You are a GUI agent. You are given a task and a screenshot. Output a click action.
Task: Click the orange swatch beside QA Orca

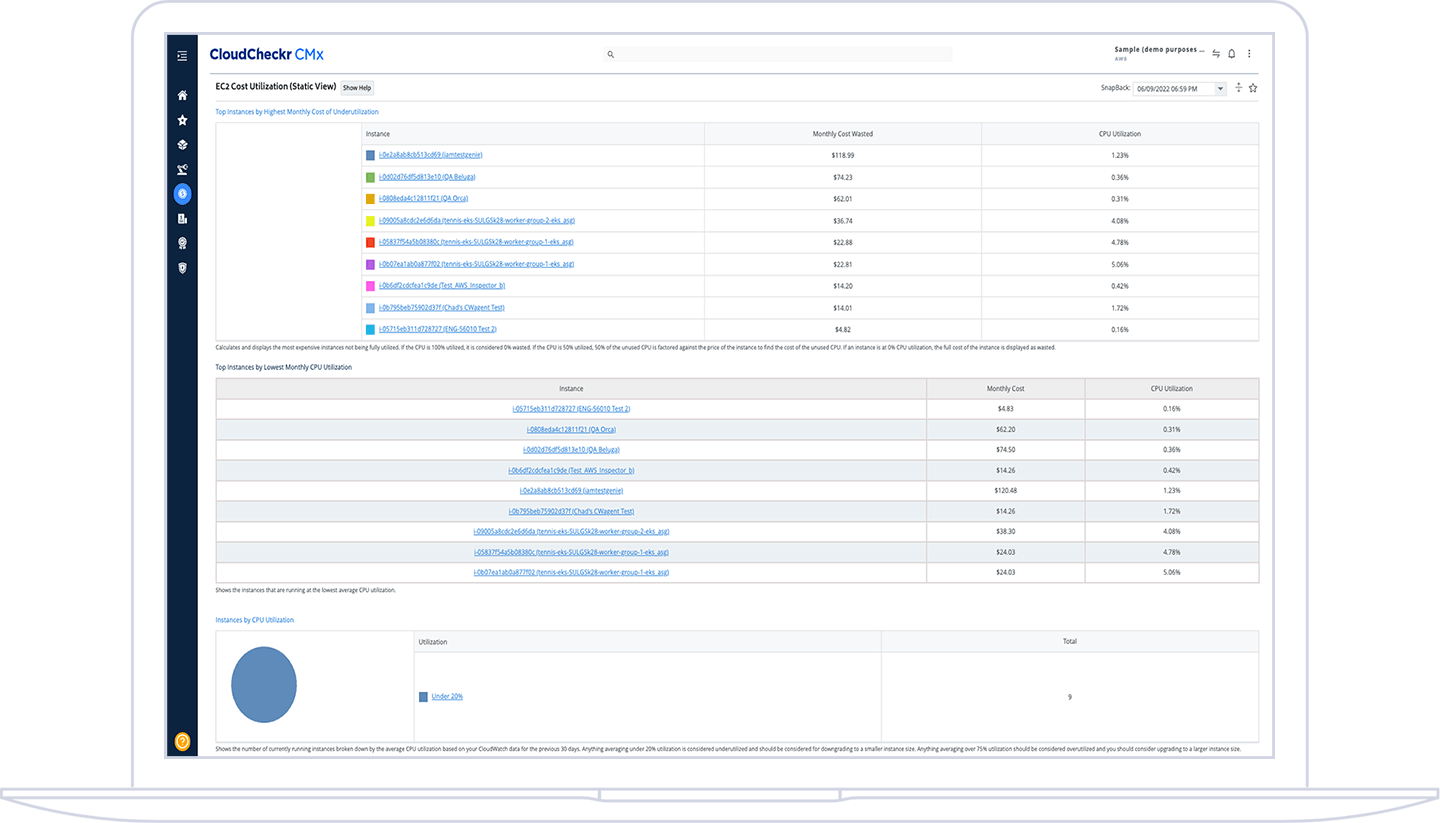(x=370, y=199)
